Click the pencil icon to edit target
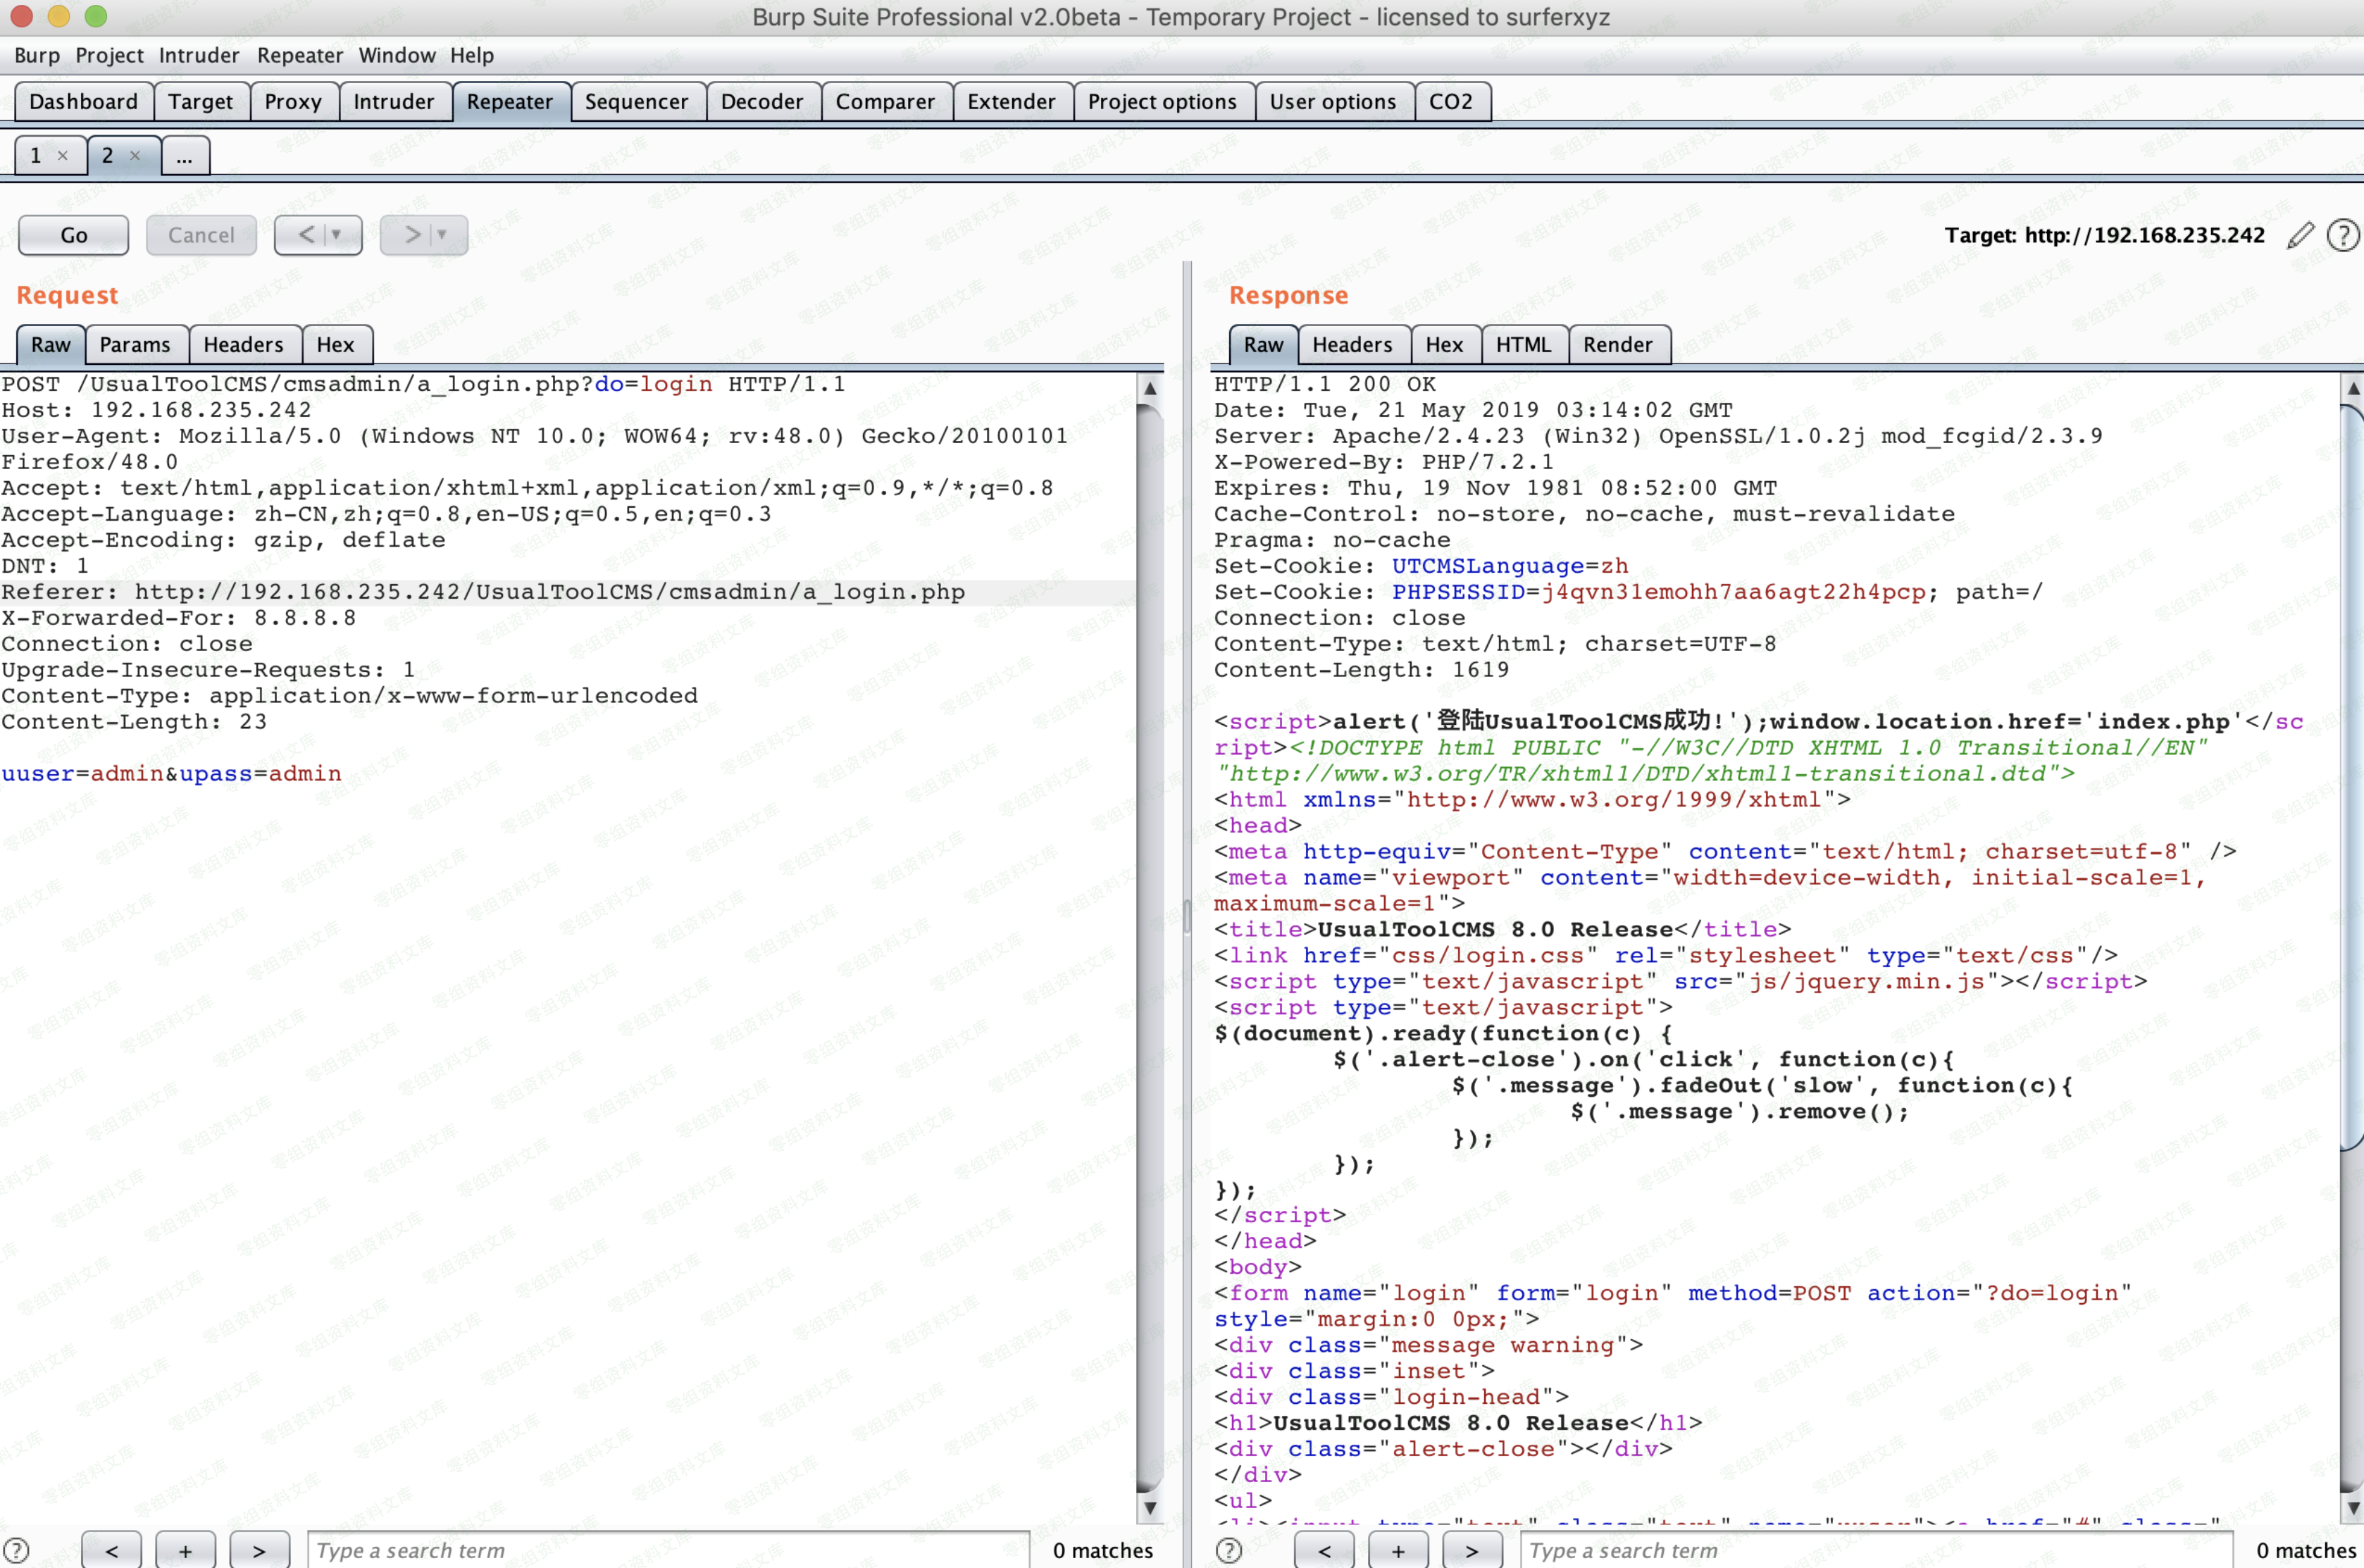 (x=2300, y=235)
